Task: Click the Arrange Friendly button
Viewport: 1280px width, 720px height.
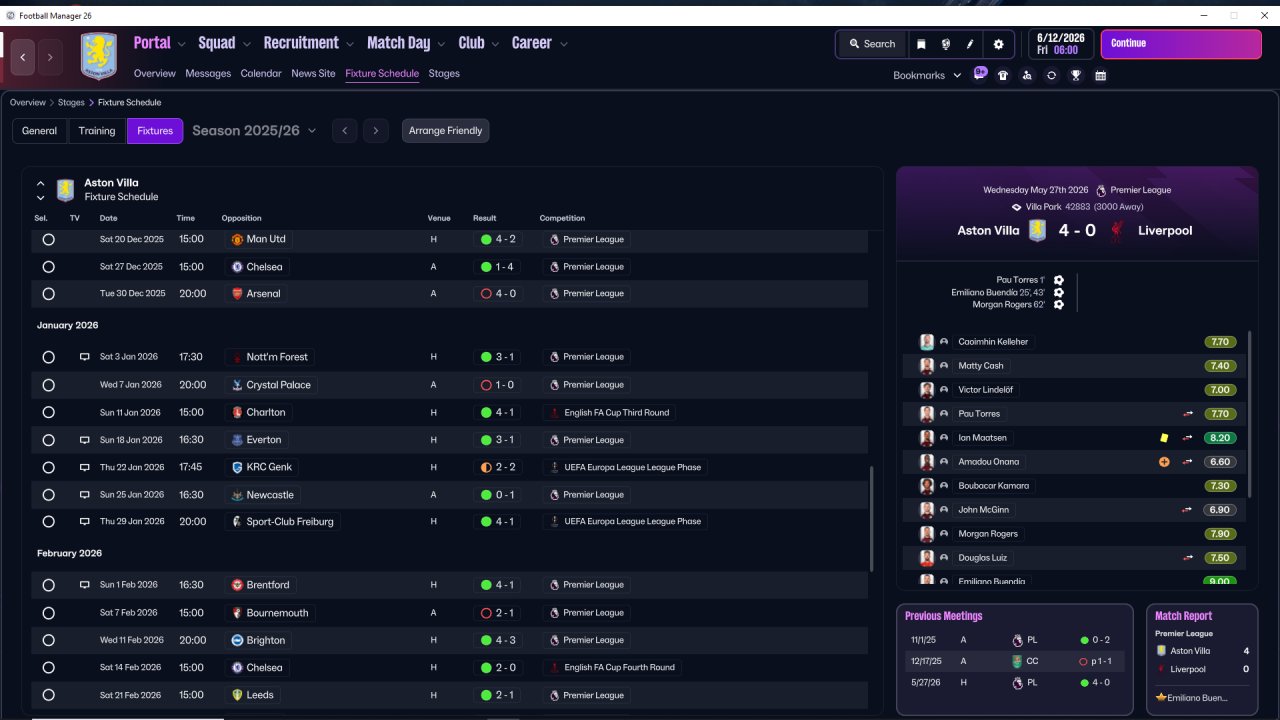Action: pyautogui.click(x=446, y=131)
